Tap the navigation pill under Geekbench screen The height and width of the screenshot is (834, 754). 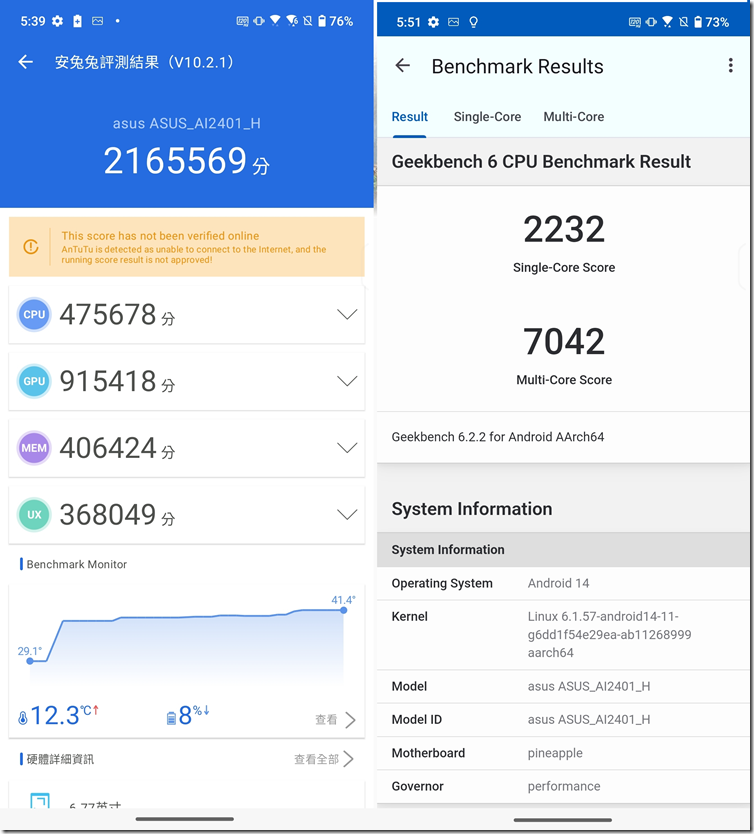[563, 820]
